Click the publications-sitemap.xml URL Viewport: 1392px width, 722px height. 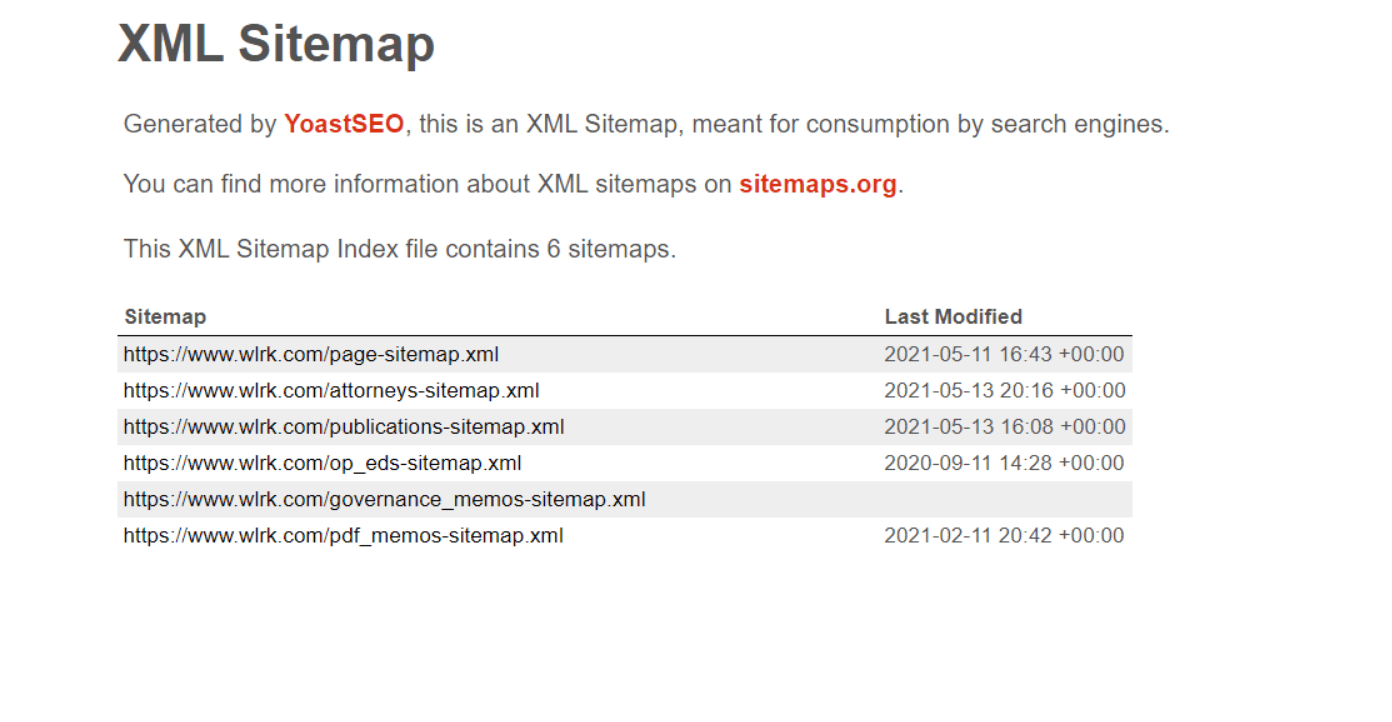click(343, 427)
